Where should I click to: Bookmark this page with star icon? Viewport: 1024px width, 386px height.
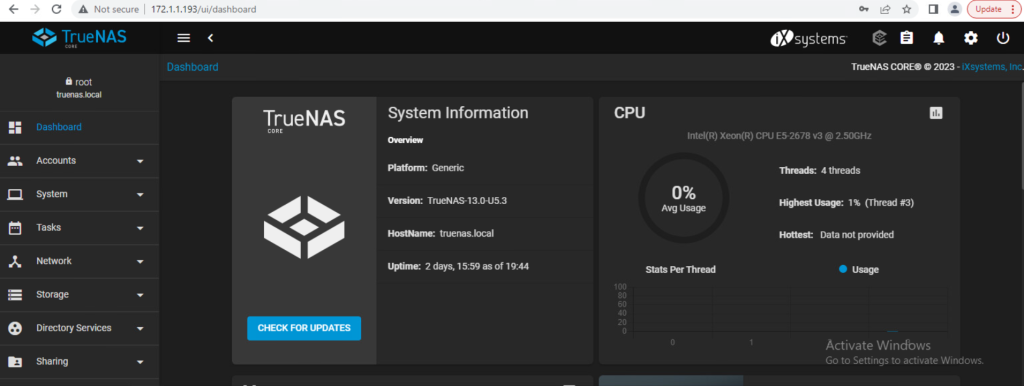(x=906, y=9)
